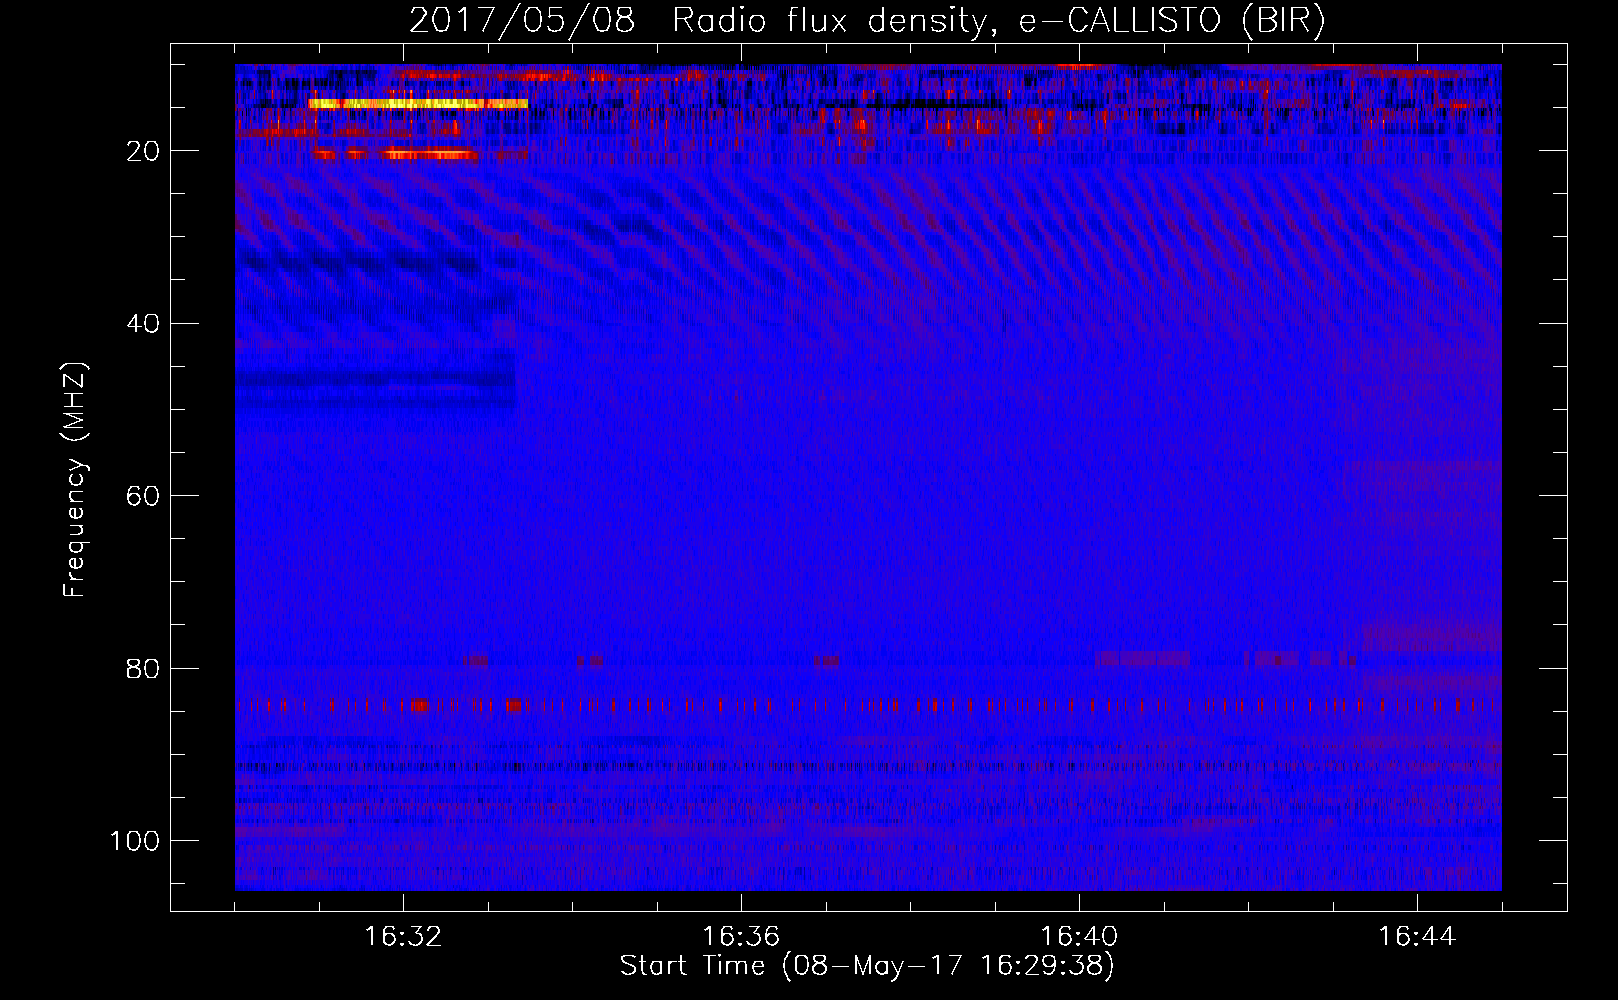
Task: Click the 16:32 time tick label
Action: [x=403, y=937]
